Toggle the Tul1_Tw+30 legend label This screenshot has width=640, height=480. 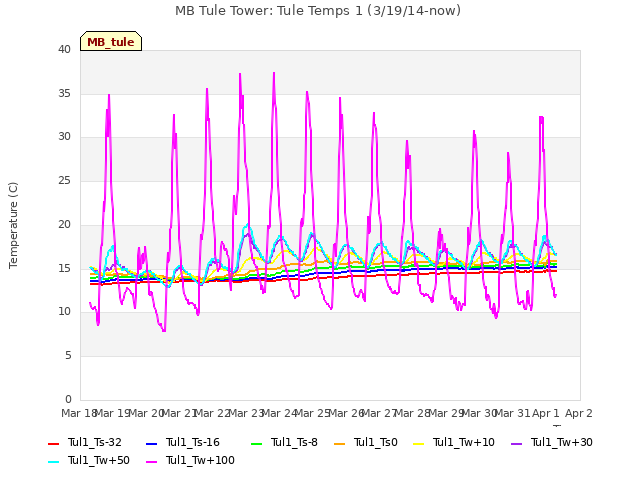562,442
